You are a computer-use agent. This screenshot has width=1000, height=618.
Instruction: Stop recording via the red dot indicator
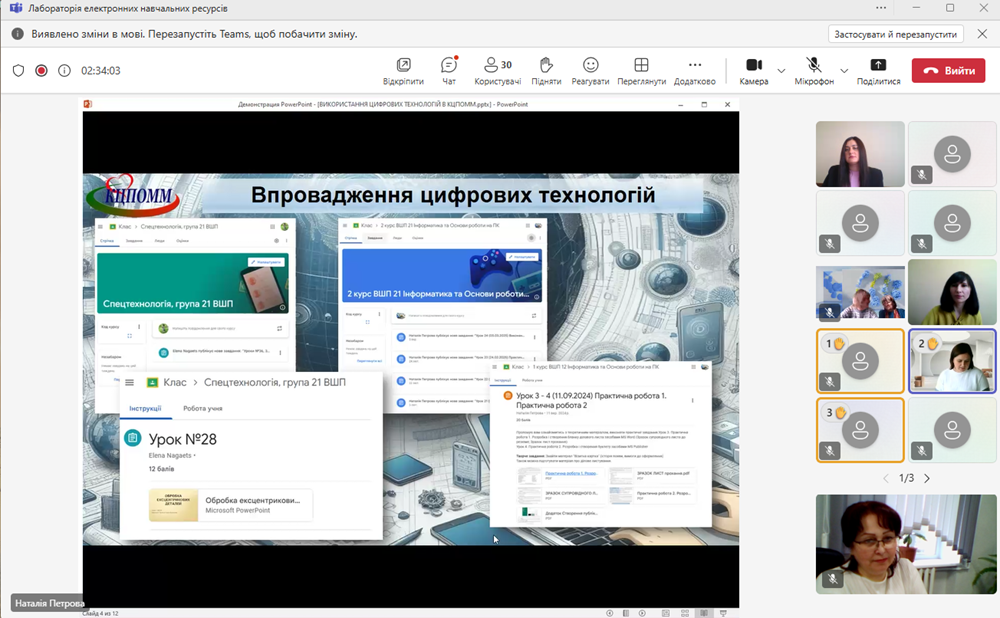pyautogui.click(x=40, y=70)
